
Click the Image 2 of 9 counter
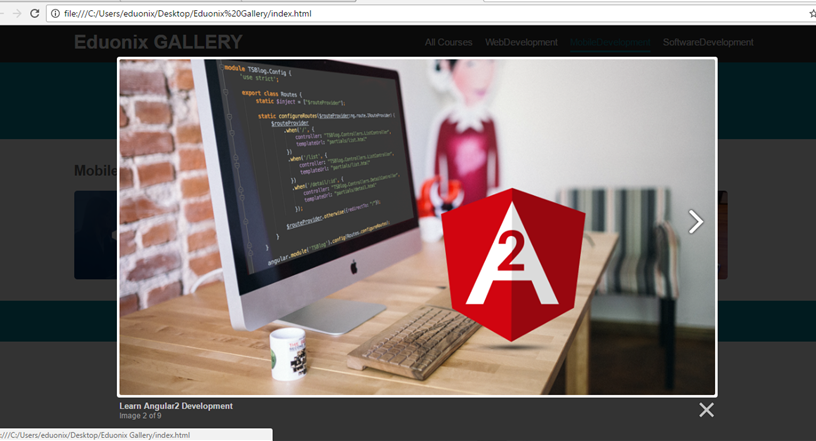140,416
